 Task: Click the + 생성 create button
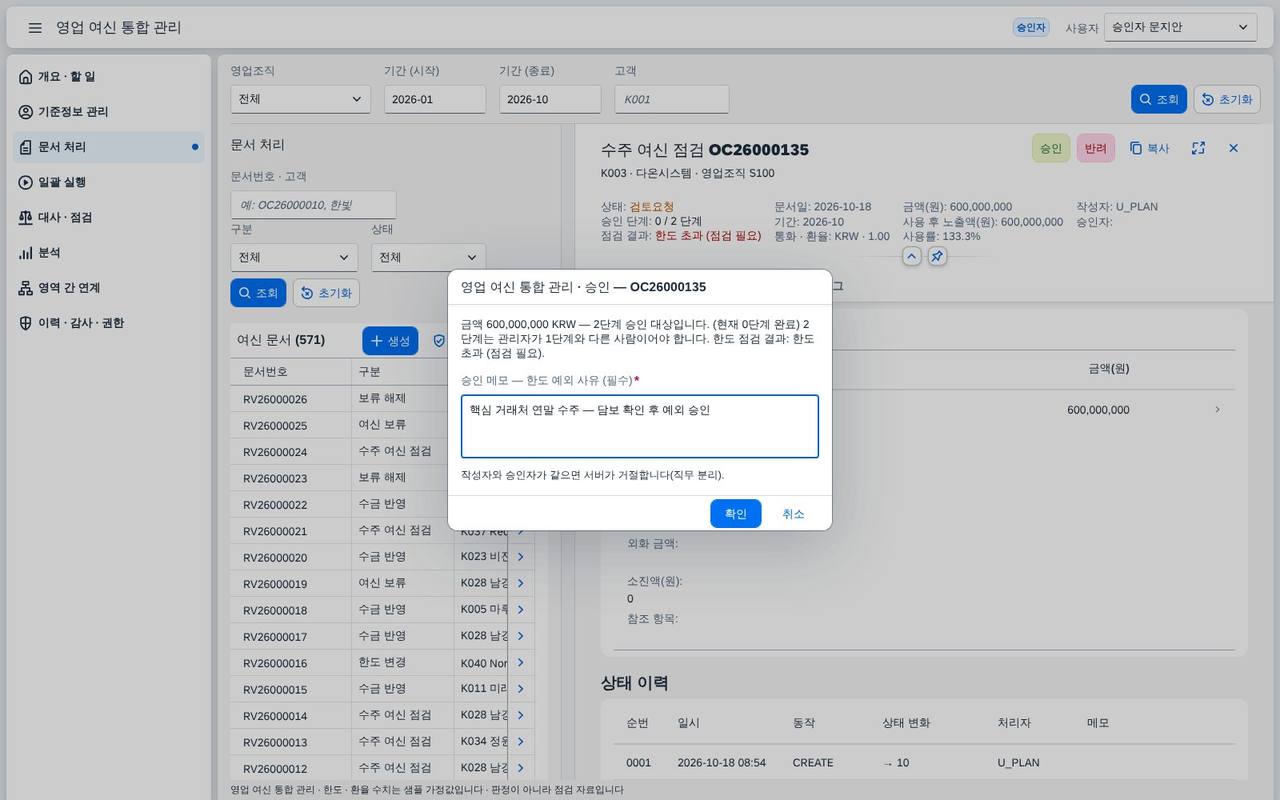coord(390,341)
